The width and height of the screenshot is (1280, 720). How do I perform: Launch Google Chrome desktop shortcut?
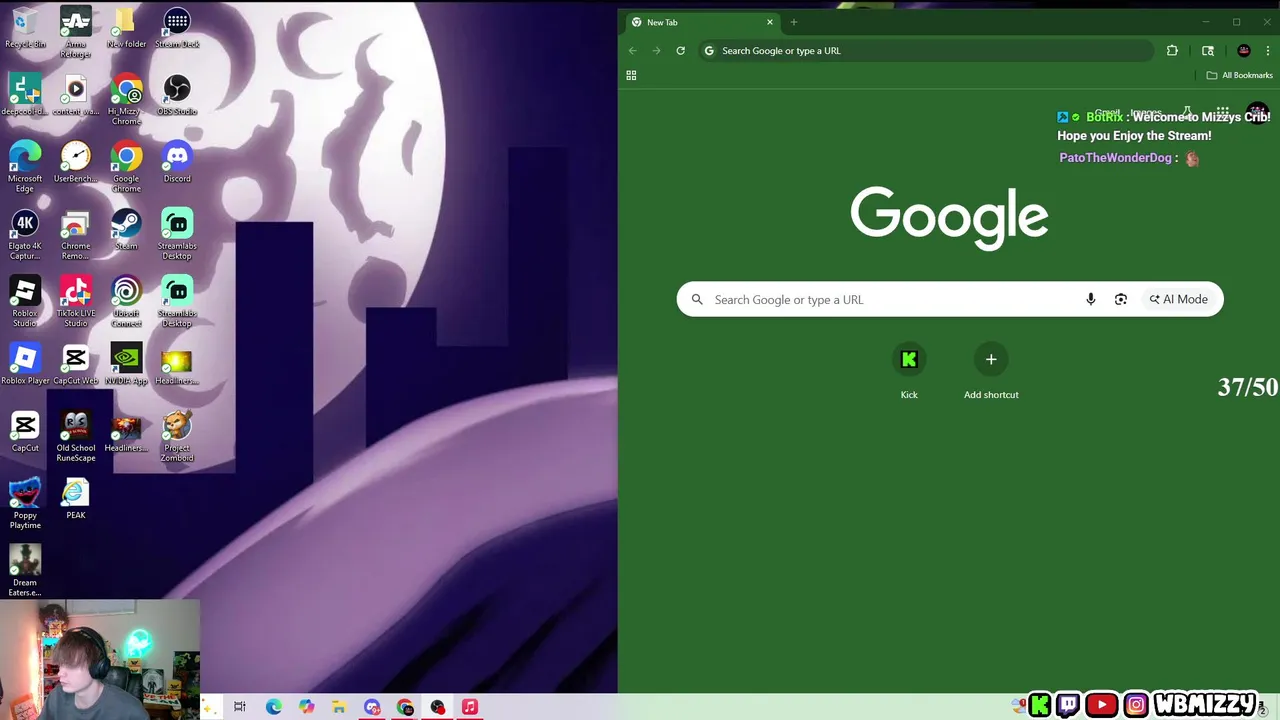126,167
